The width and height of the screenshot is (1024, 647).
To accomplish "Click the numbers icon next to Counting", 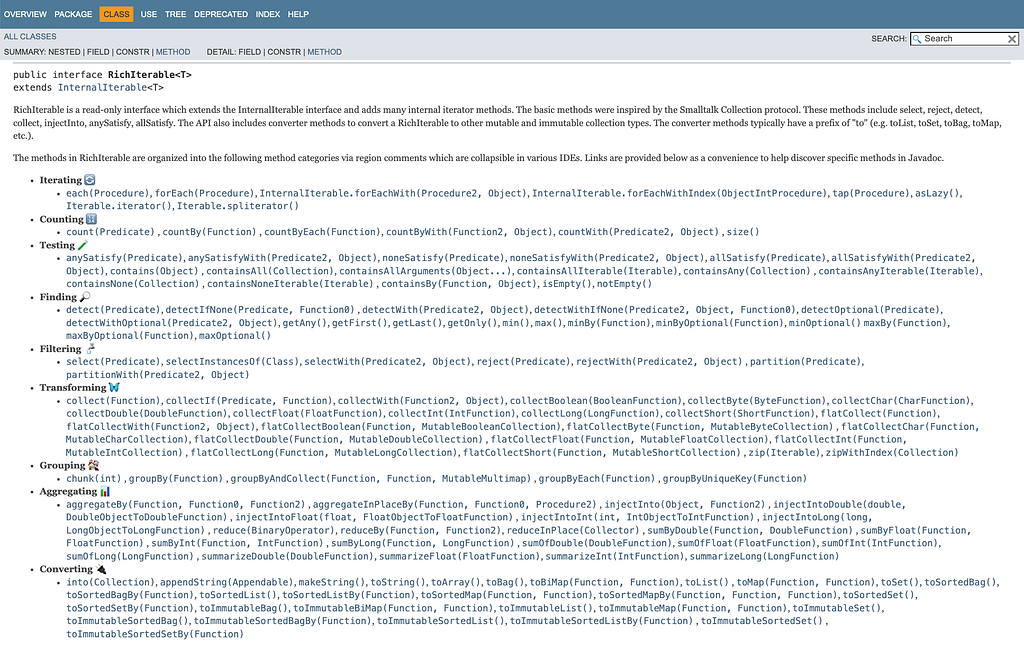I will [x=91, y=219].
